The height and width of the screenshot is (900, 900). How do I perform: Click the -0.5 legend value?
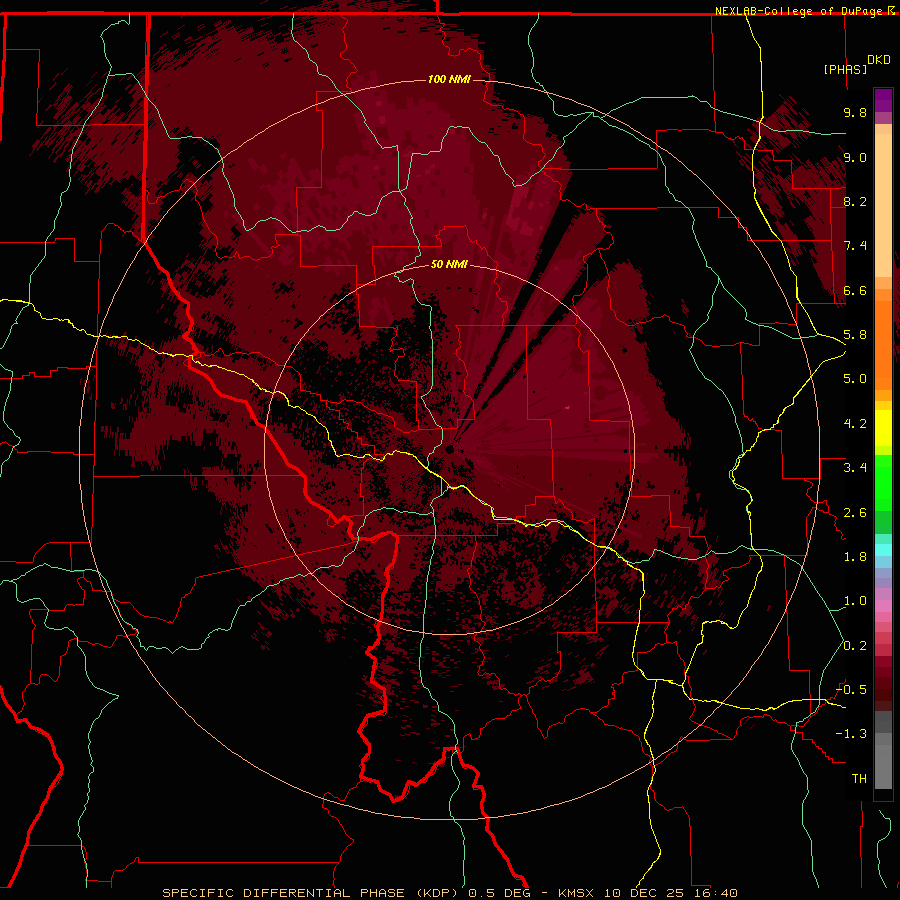(x=851, y=690)
